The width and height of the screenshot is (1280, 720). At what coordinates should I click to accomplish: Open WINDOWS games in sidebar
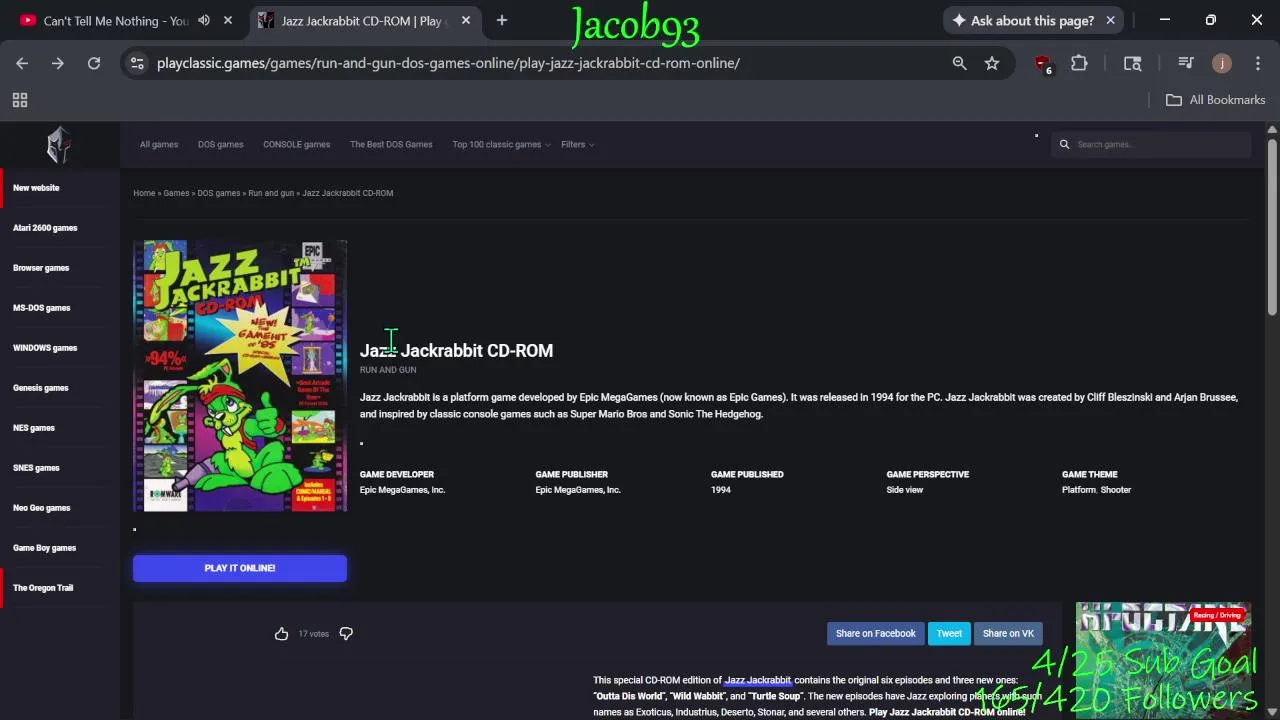pos(45,348)
